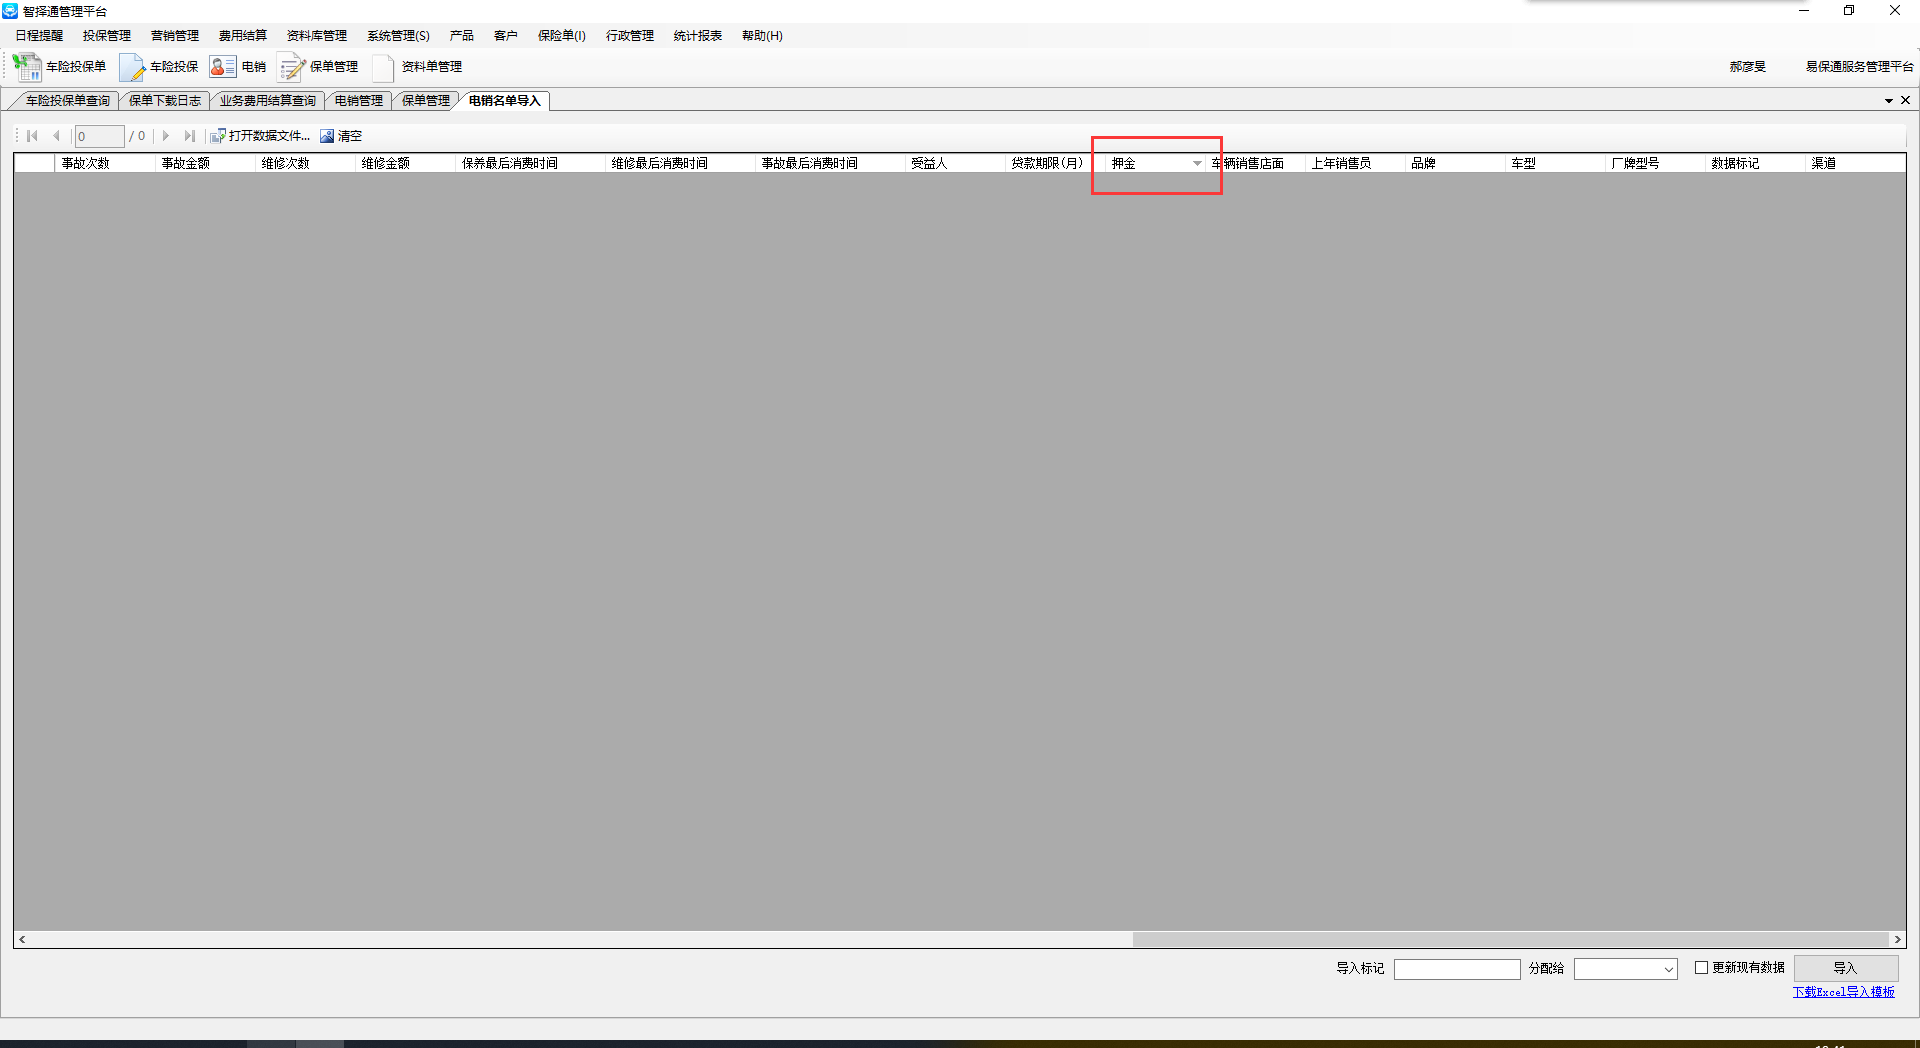Open the 电销 toolbar icon

click(222, 67)
